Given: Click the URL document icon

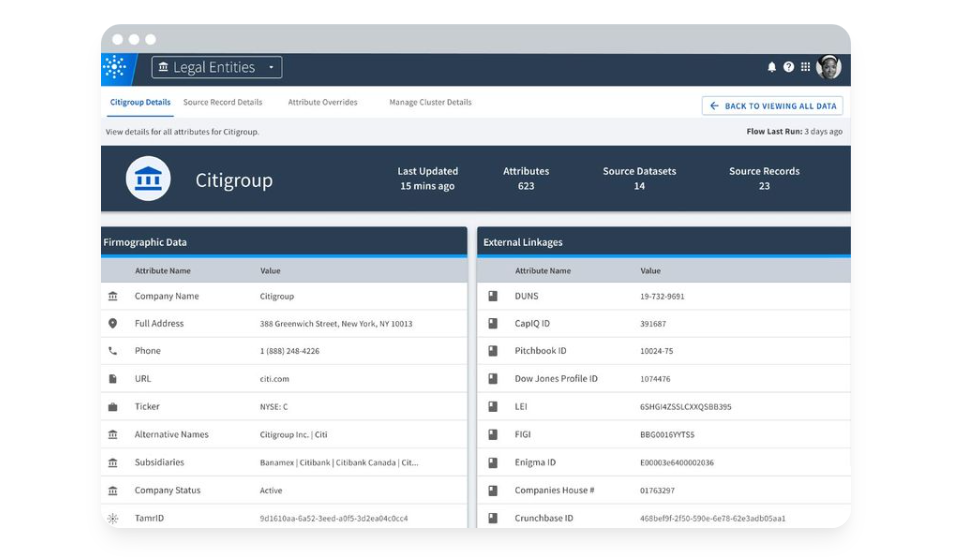Looking at the screenshot, I should pyautogui.click(x=113, y=379).
